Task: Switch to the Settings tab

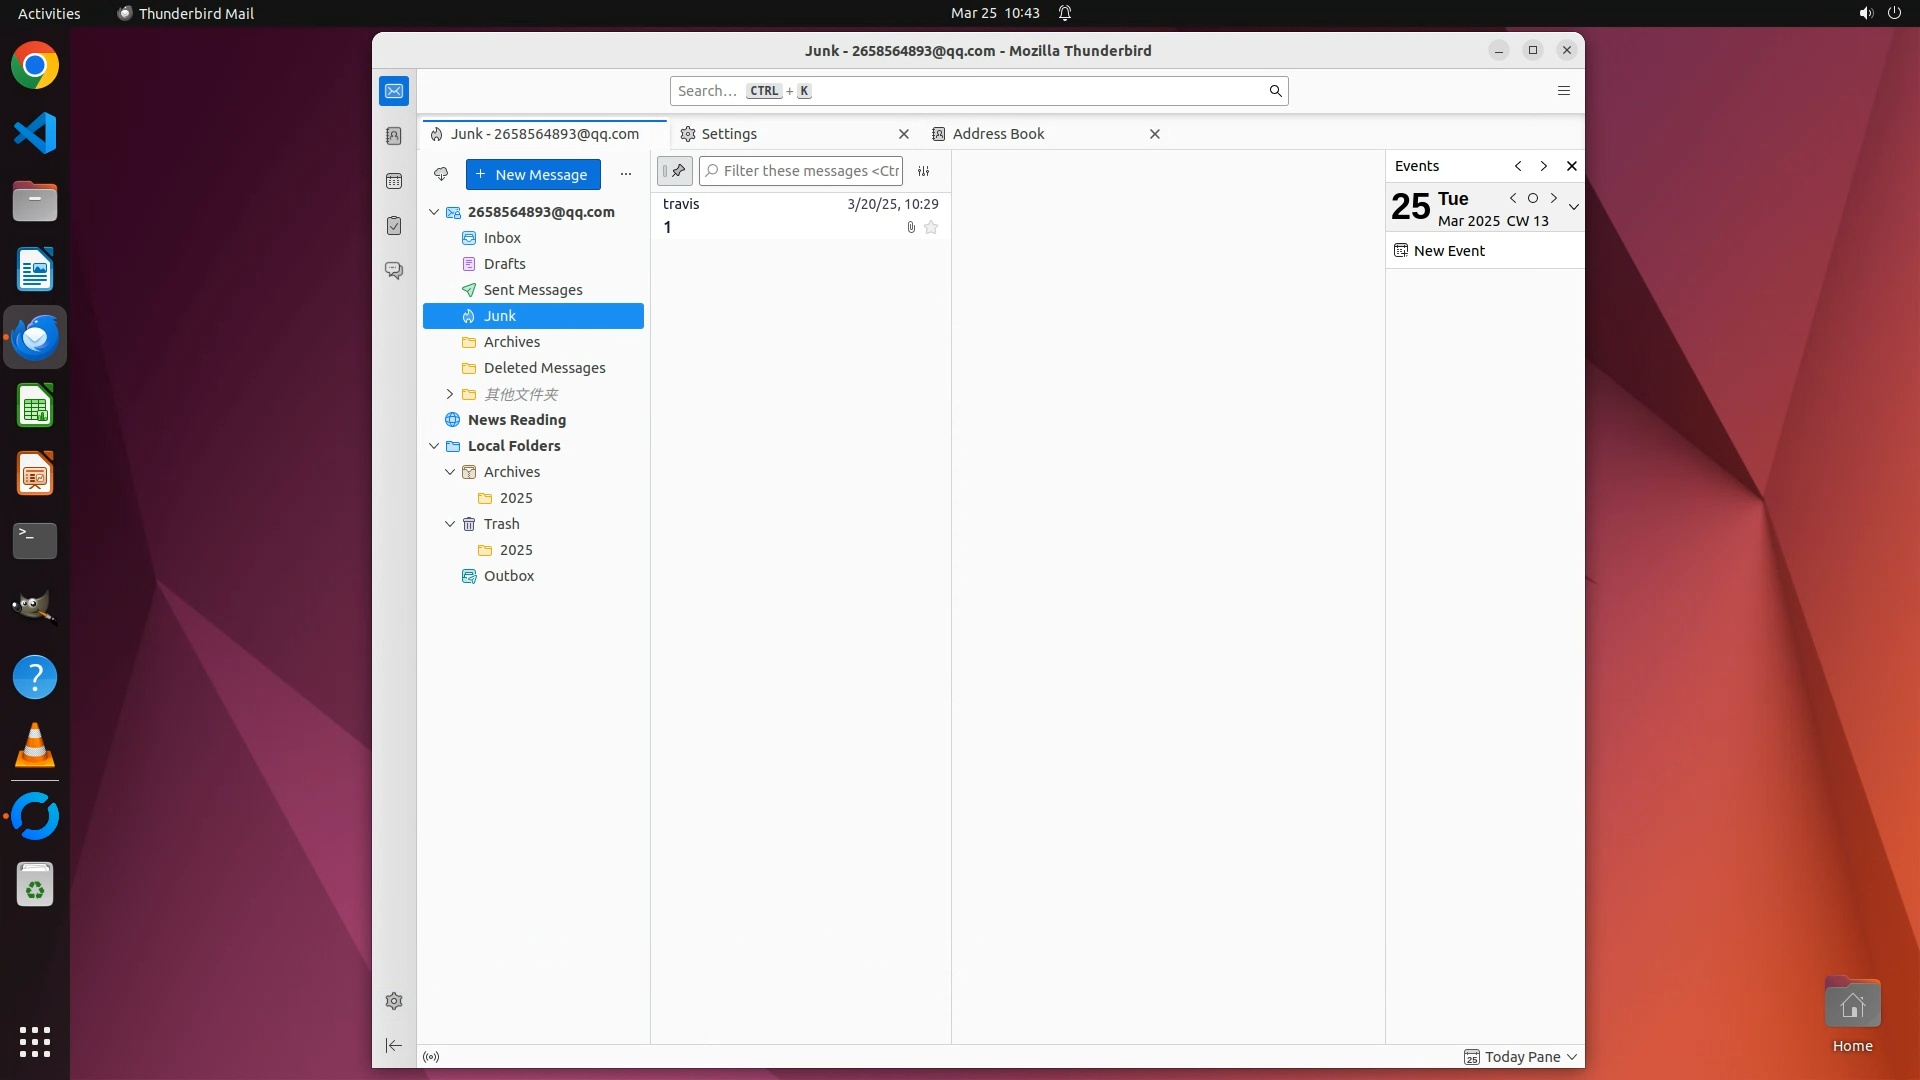Action: pos(729,134)
